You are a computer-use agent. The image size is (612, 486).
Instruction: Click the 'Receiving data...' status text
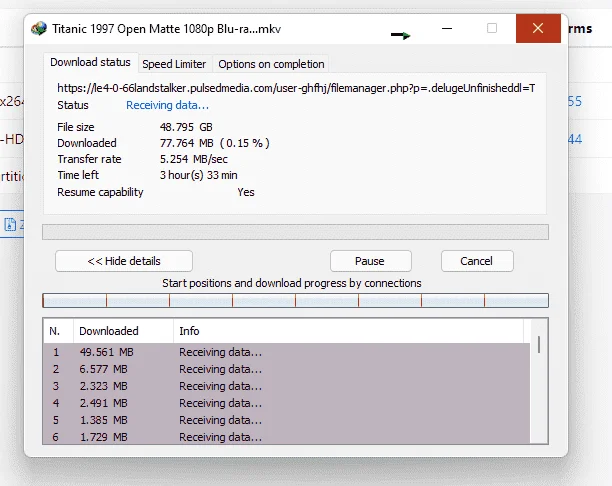click(167, 105)
